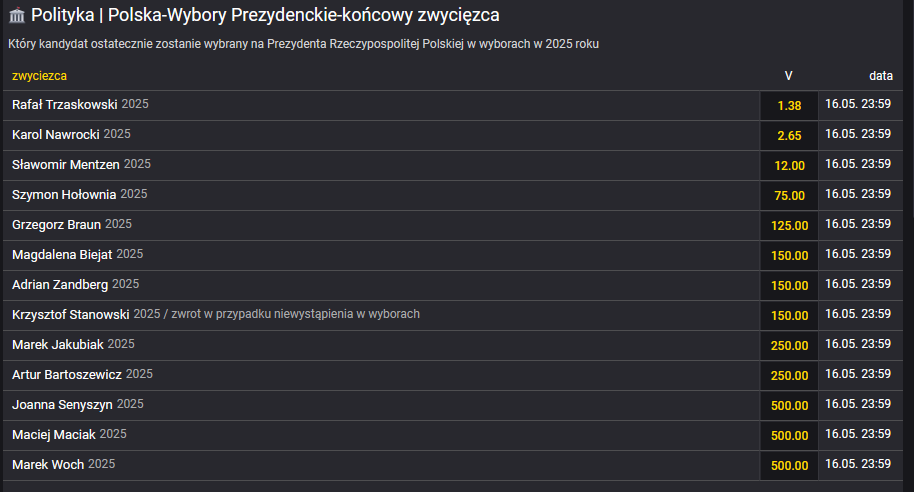Select Magdalena Biejat odds 150.00

coord(789,255)
